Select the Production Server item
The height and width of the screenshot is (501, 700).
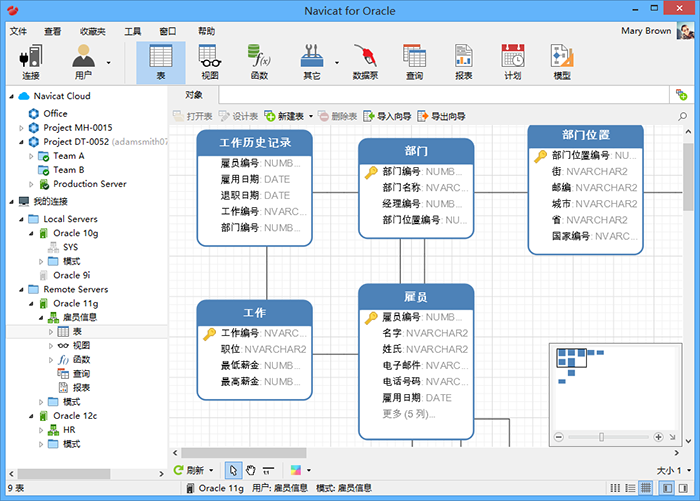(x=89, y=184)
